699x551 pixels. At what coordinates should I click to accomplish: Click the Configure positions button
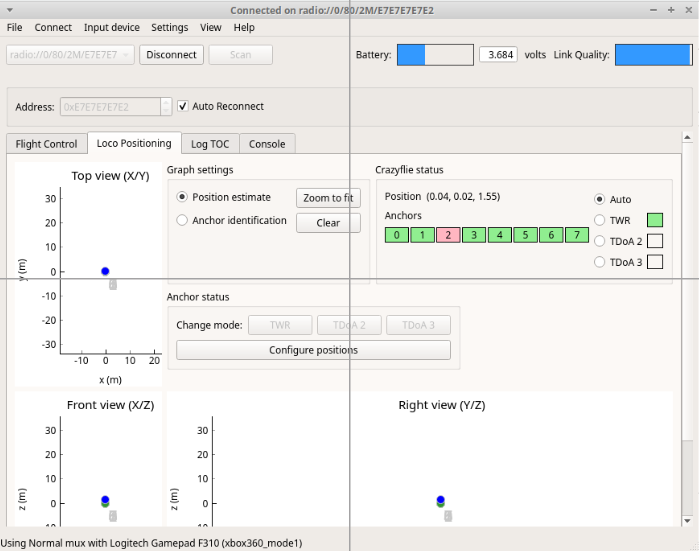tap(313, 350)
